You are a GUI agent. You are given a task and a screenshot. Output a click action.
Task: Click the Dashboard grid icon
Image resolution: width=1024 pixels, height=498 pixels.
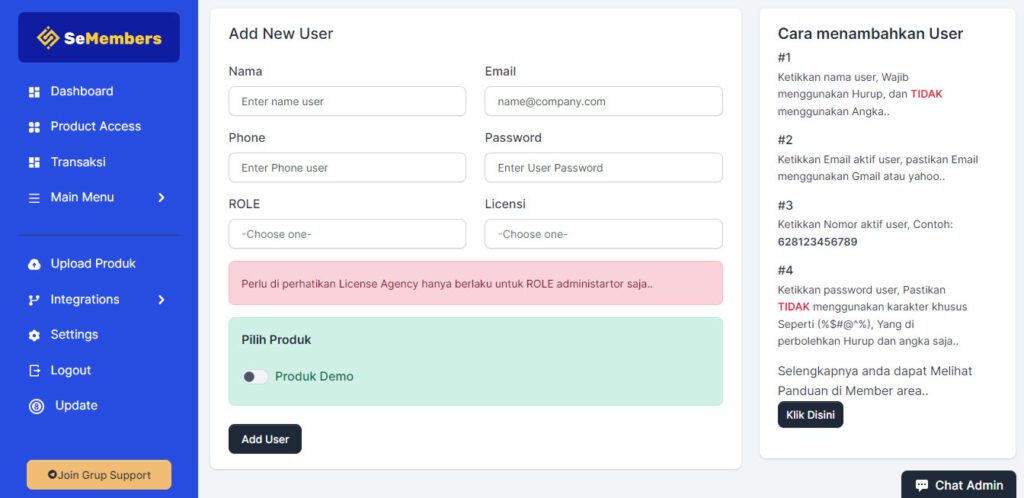pyautogui.click(x=34, y=92)
